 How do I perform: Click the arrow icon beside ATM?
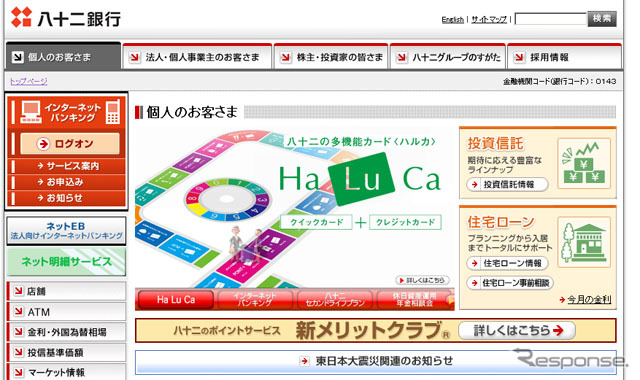coord(18,311)
